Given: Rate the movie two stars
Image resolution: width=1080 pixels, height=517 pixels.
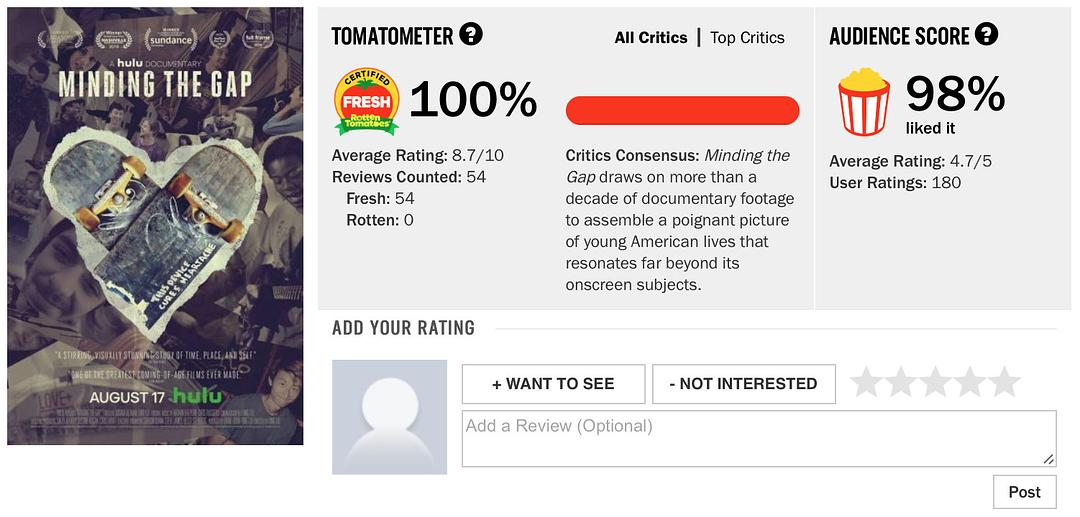Looking at the screenshot, I should tap(900, 382).
